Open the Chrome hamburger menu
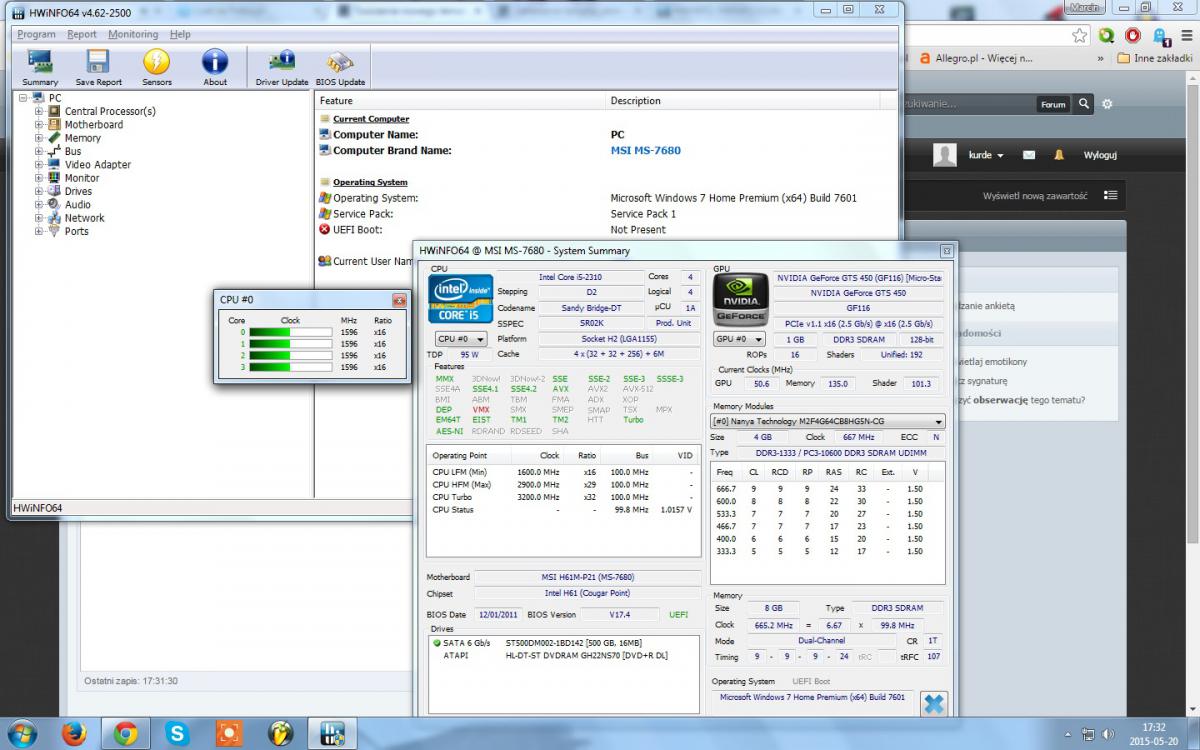Screen dimensions: 1200x750 [1186, 35]
